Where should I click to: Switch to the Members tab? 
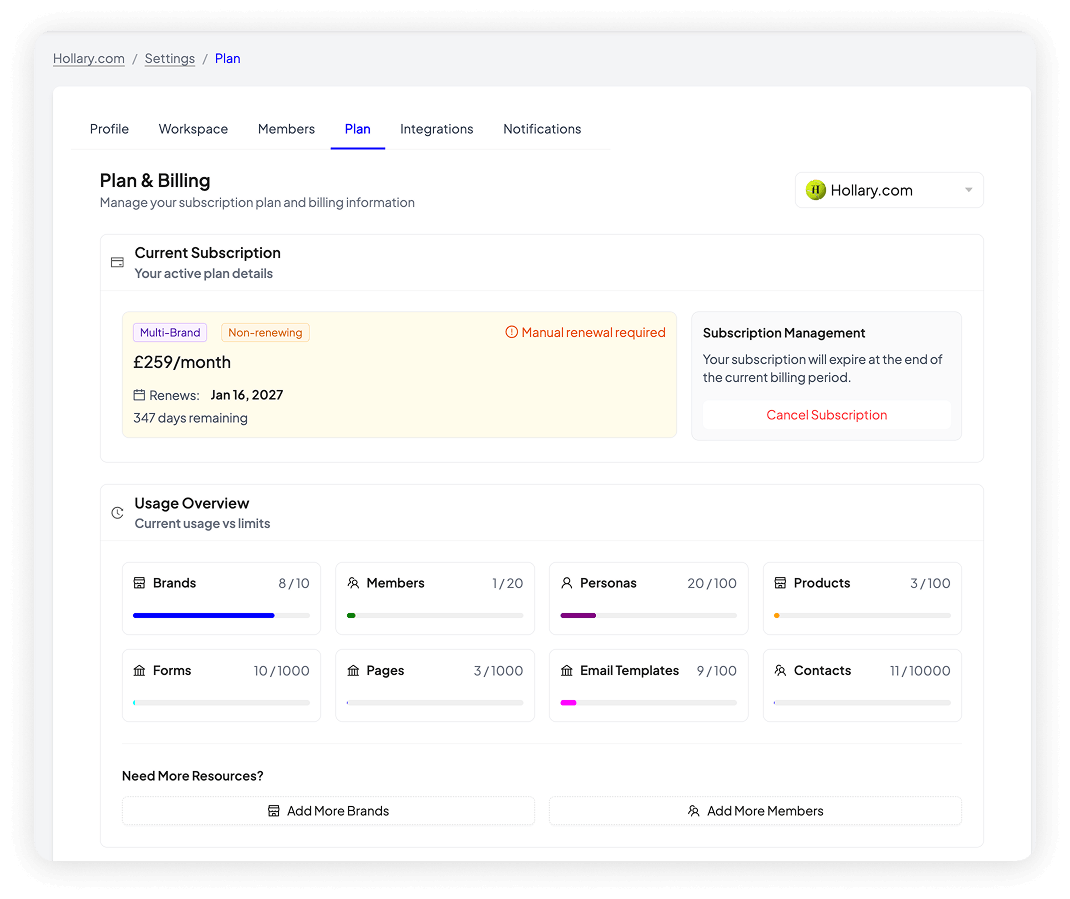(286, 129)
